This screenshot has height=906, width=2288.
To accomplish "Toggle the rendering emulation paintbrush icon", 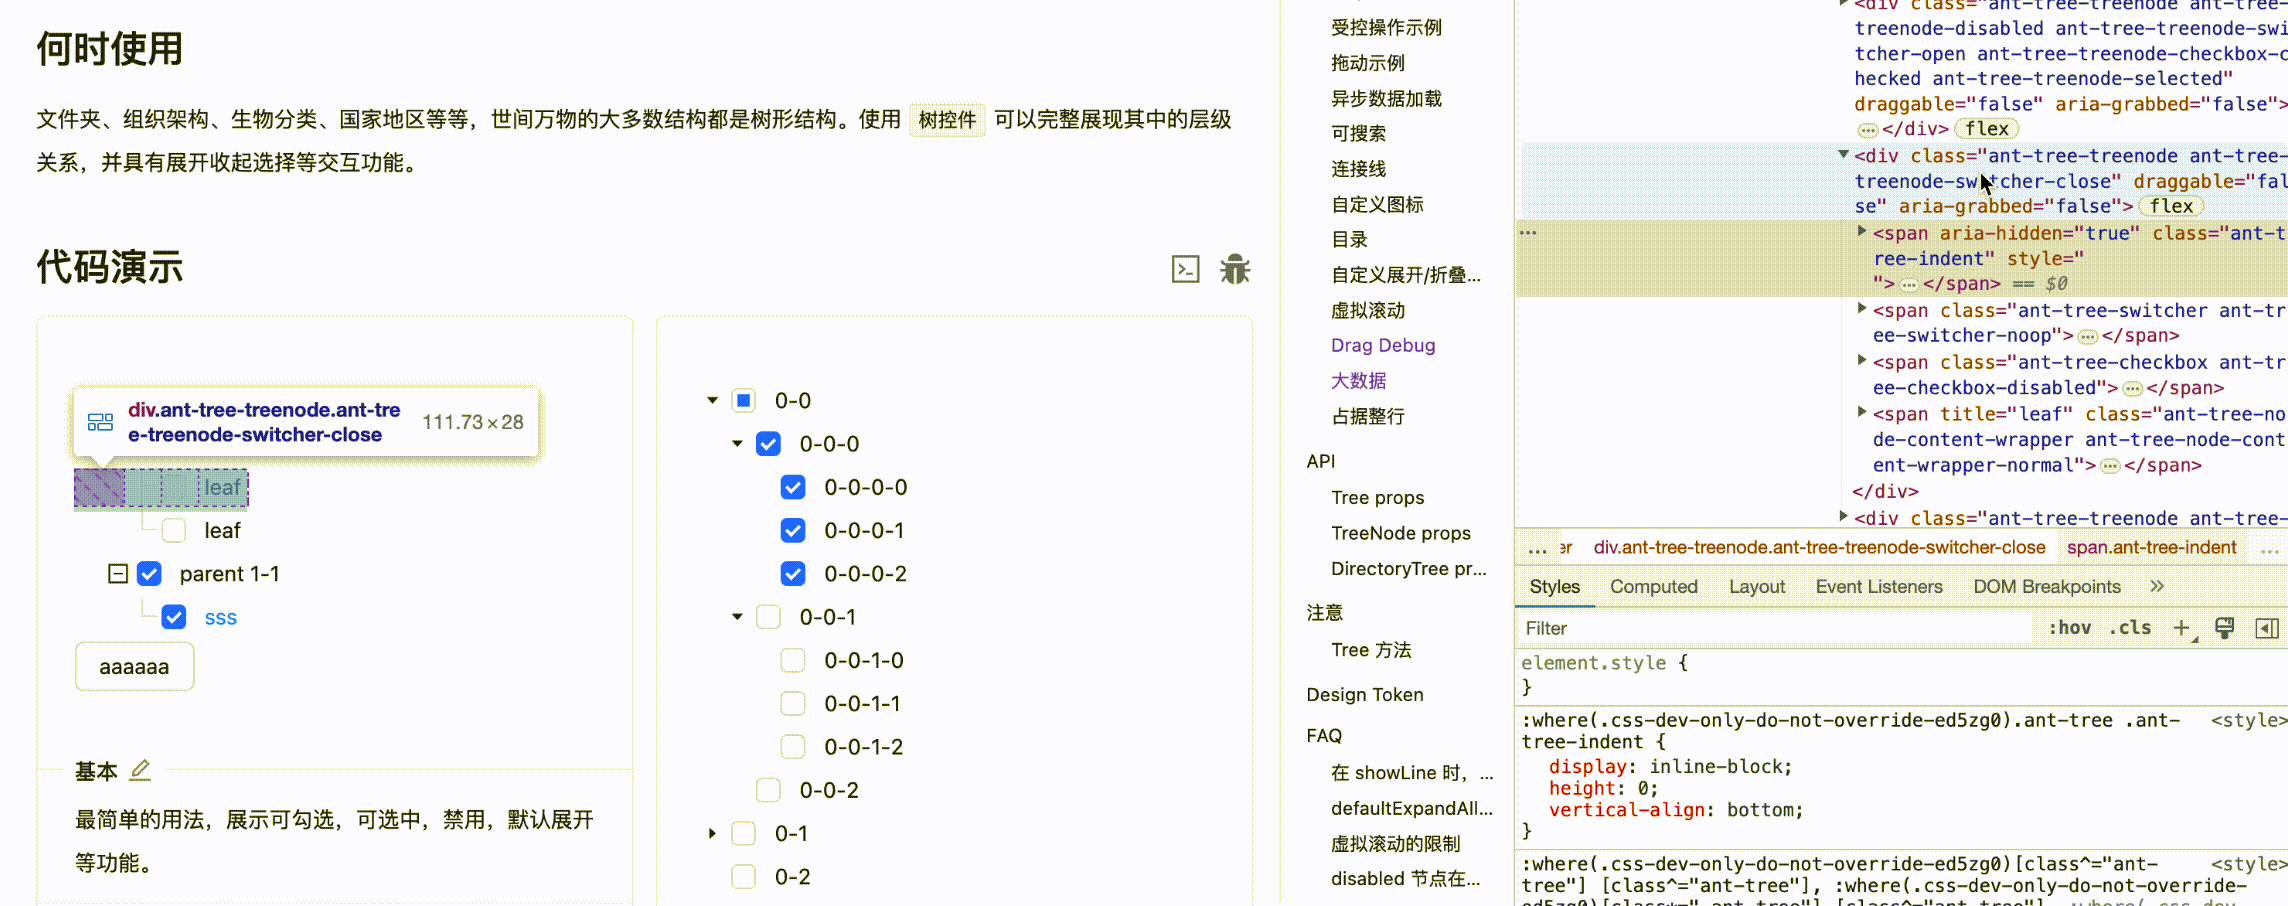I will click(2224, 628).
